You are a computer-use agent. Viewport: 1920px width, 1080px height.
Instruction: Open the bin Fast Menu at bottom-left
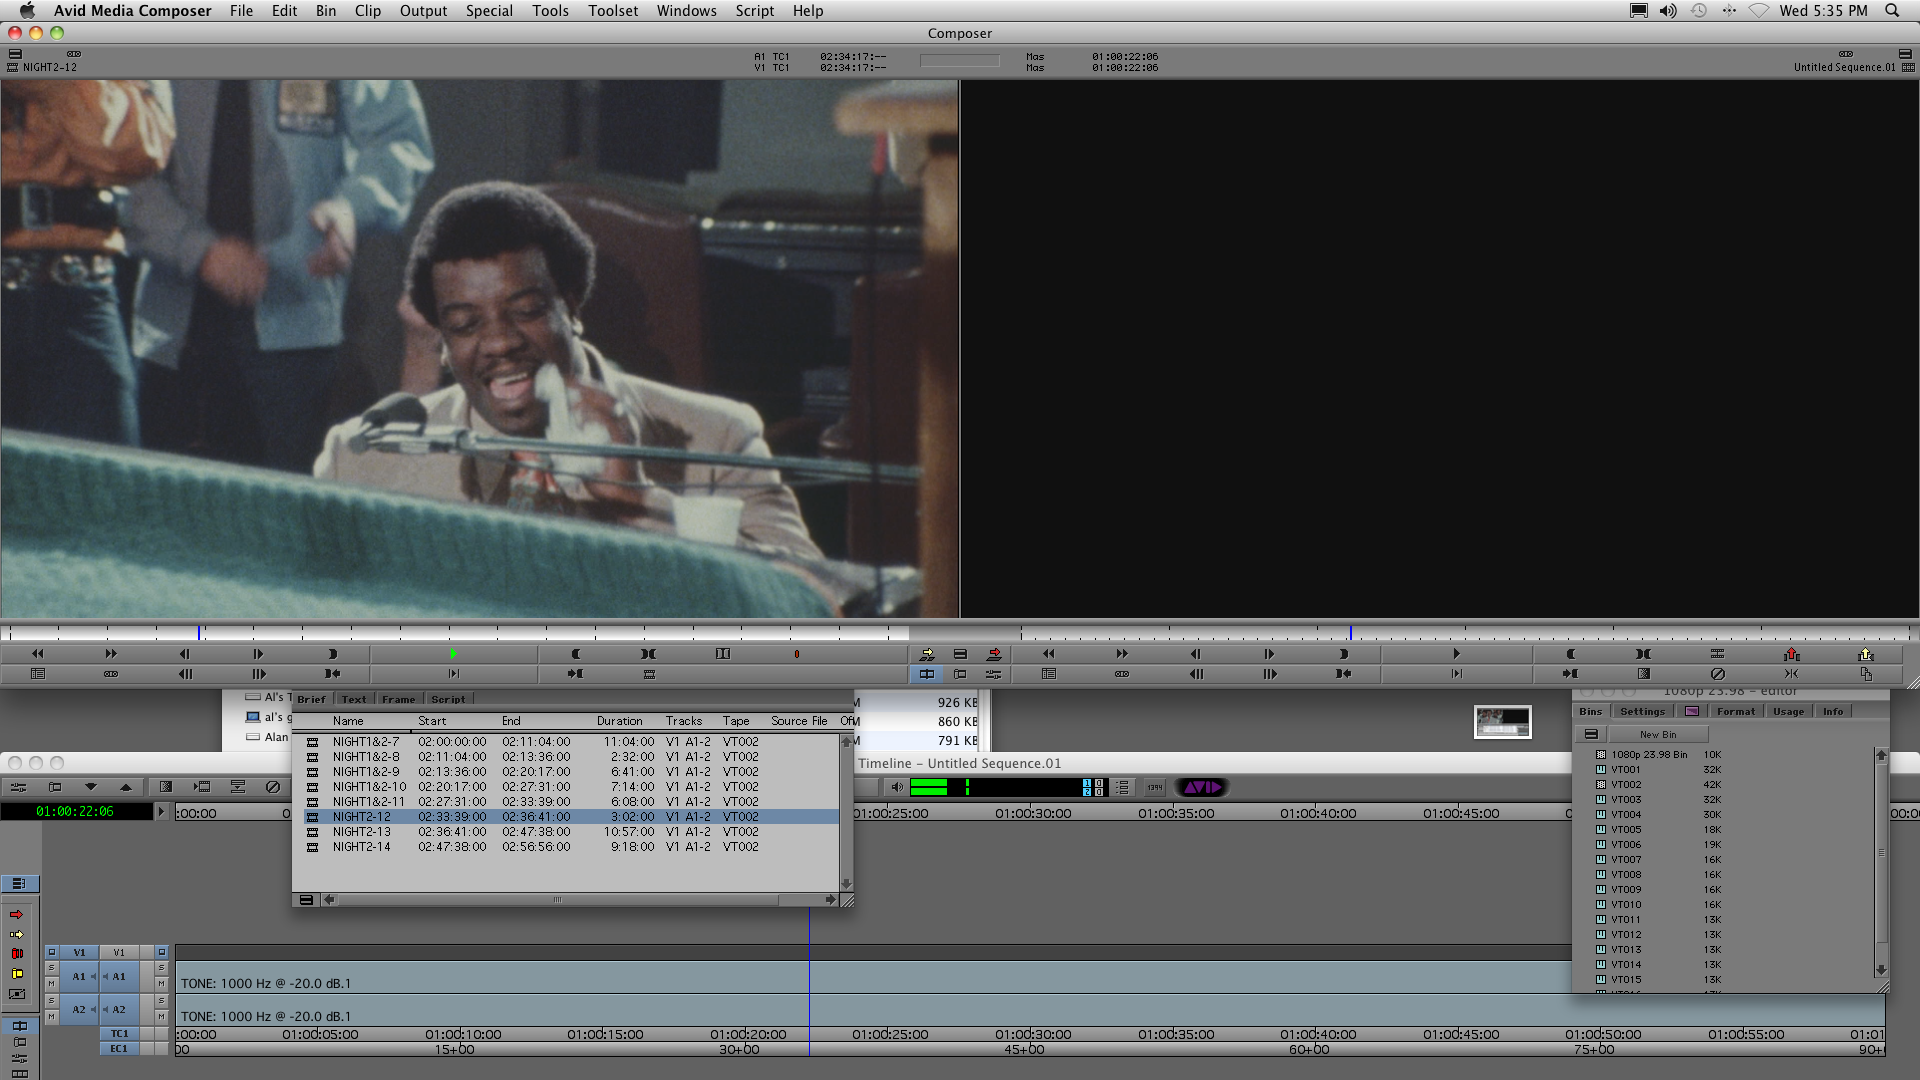306,900
